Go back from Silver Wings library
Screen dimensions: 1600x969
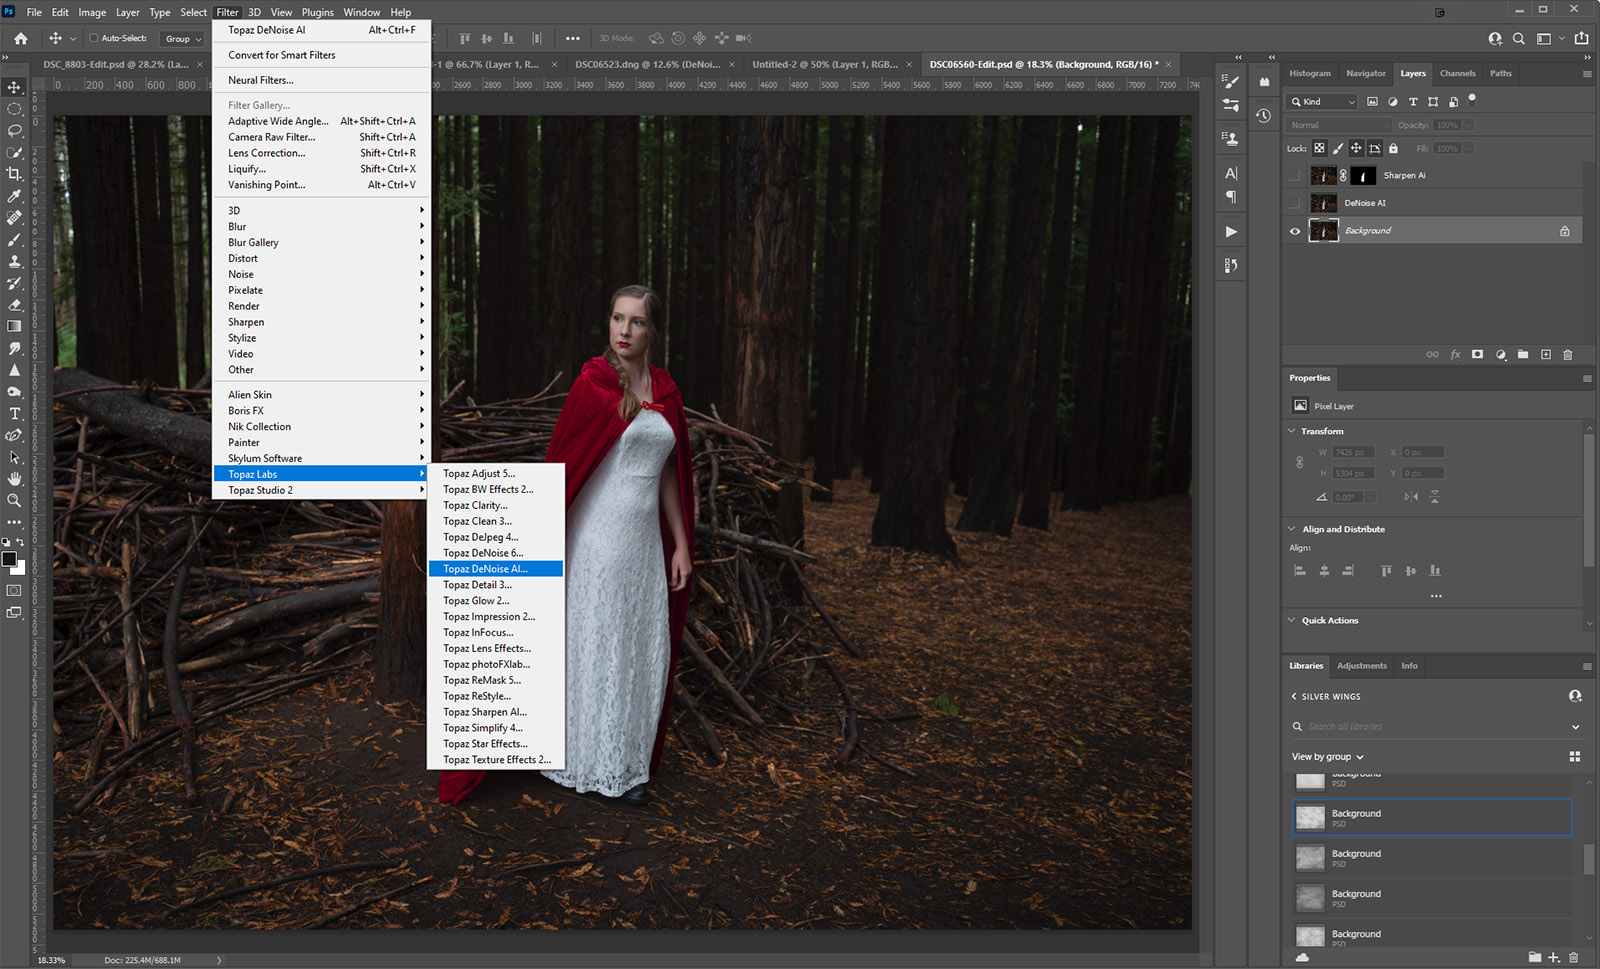(x=1294, y=697)
